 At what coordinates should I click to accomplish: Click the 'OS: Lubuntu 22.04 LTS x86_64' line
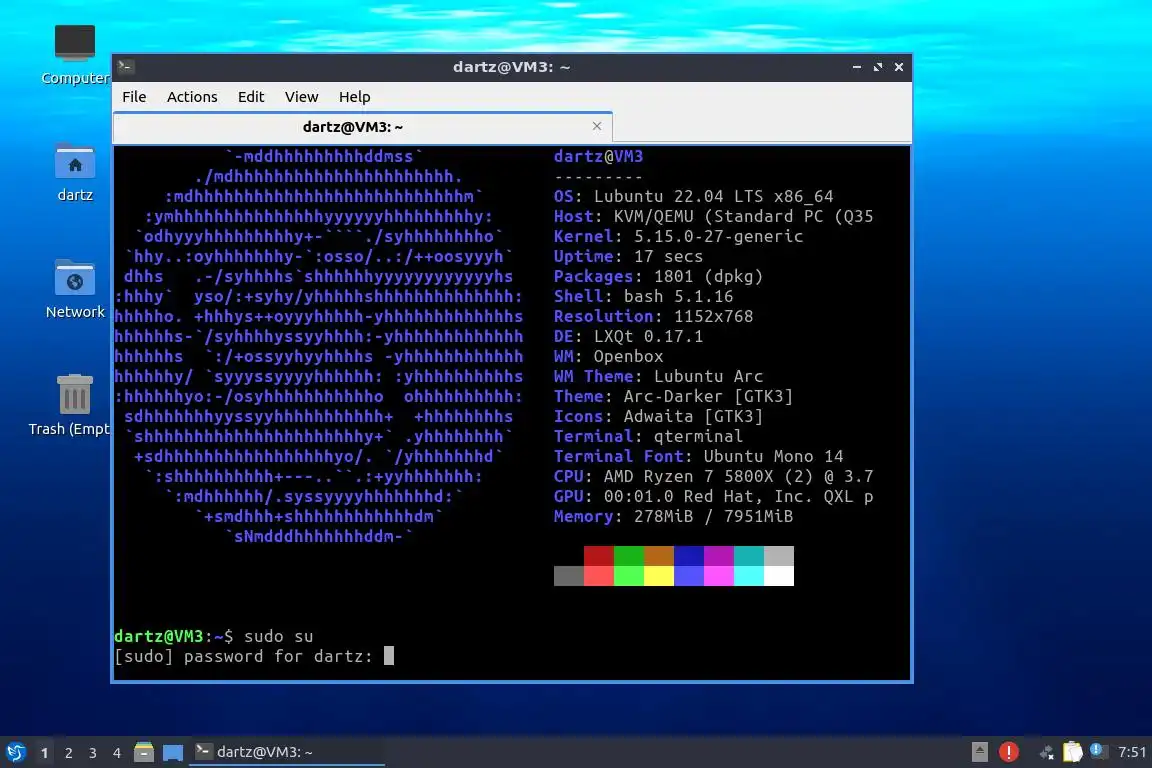pyautogui.click(x=694, y=196)
